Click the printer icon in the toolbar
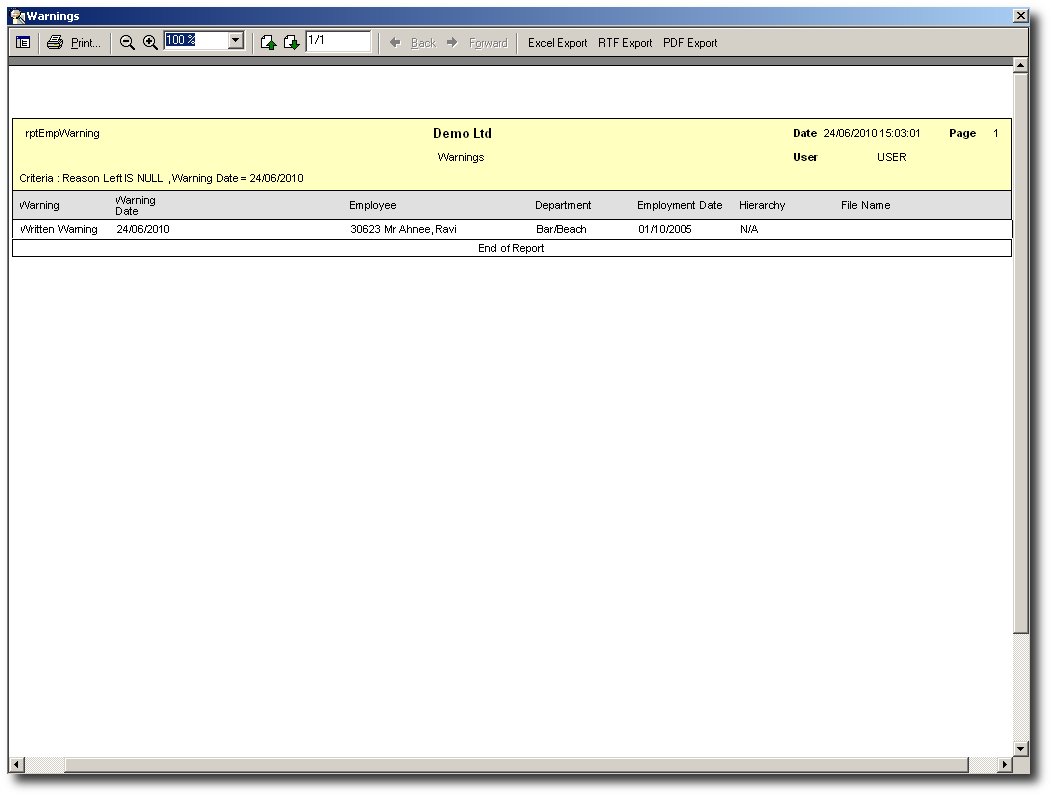1053x797 pixels. click(x=55, y=43)
